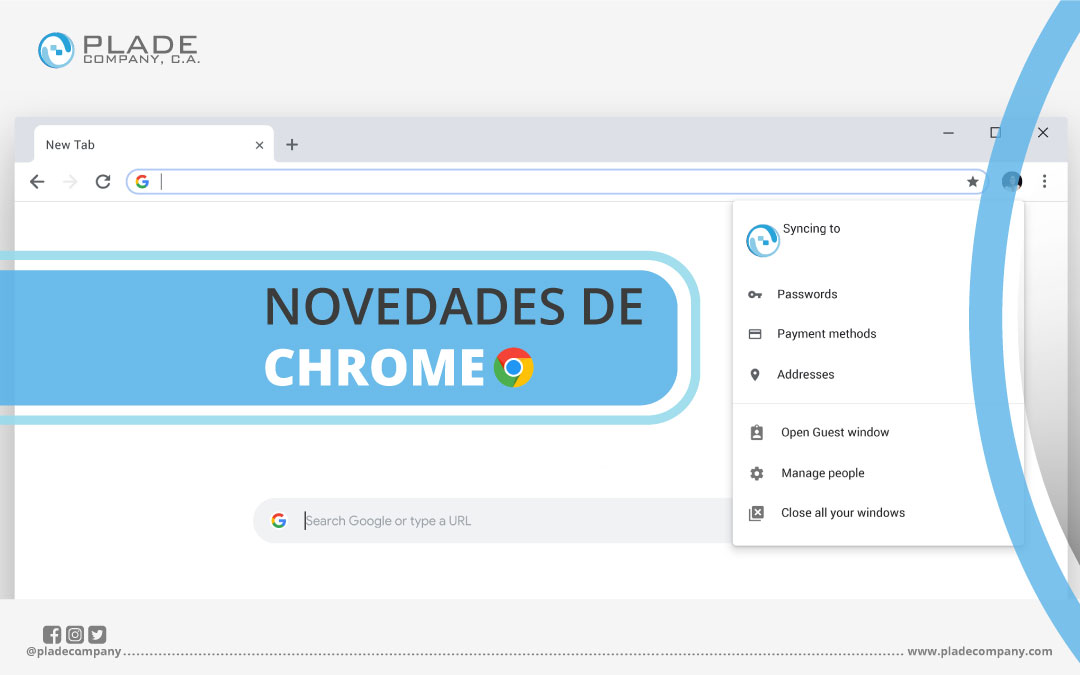
Task: Click the Syncing to text
Action: (x=811, y=229)
